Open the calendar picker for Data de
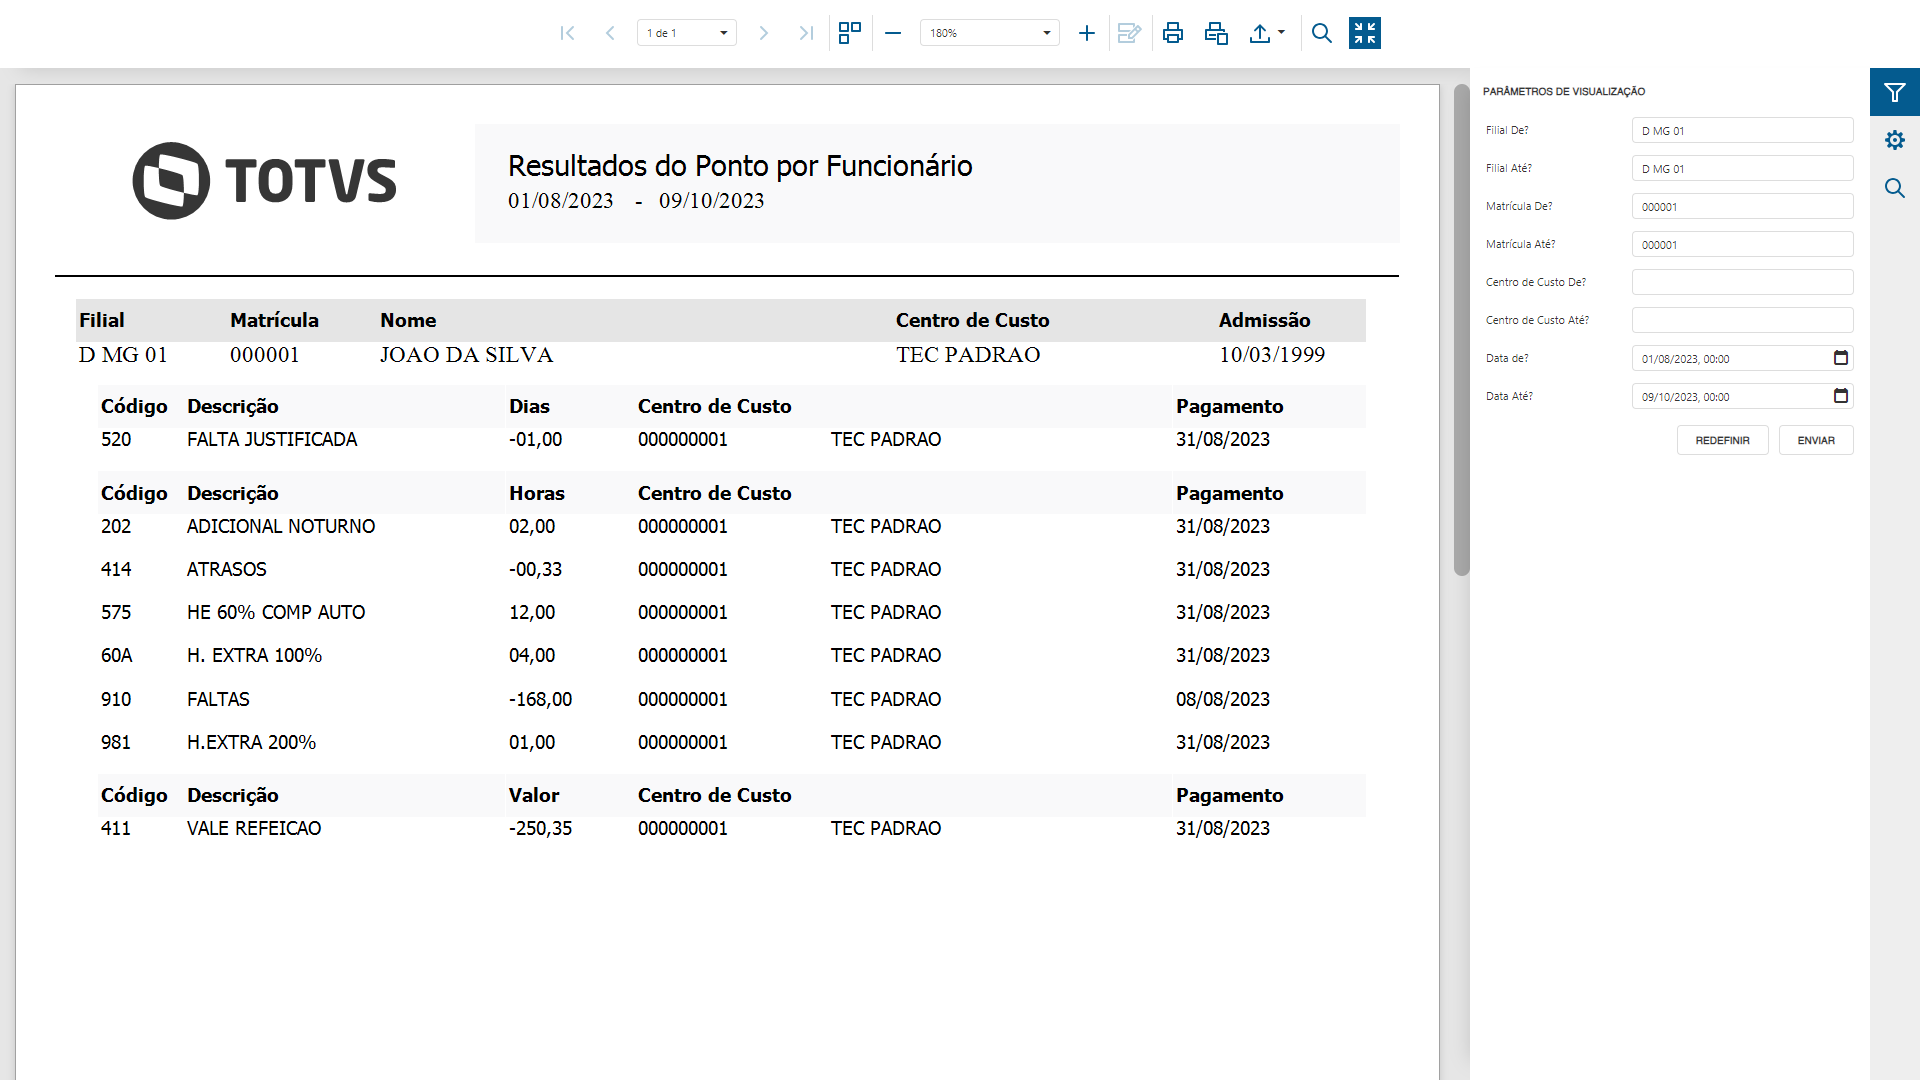1920x1080 pixels. click(1842, 358)
